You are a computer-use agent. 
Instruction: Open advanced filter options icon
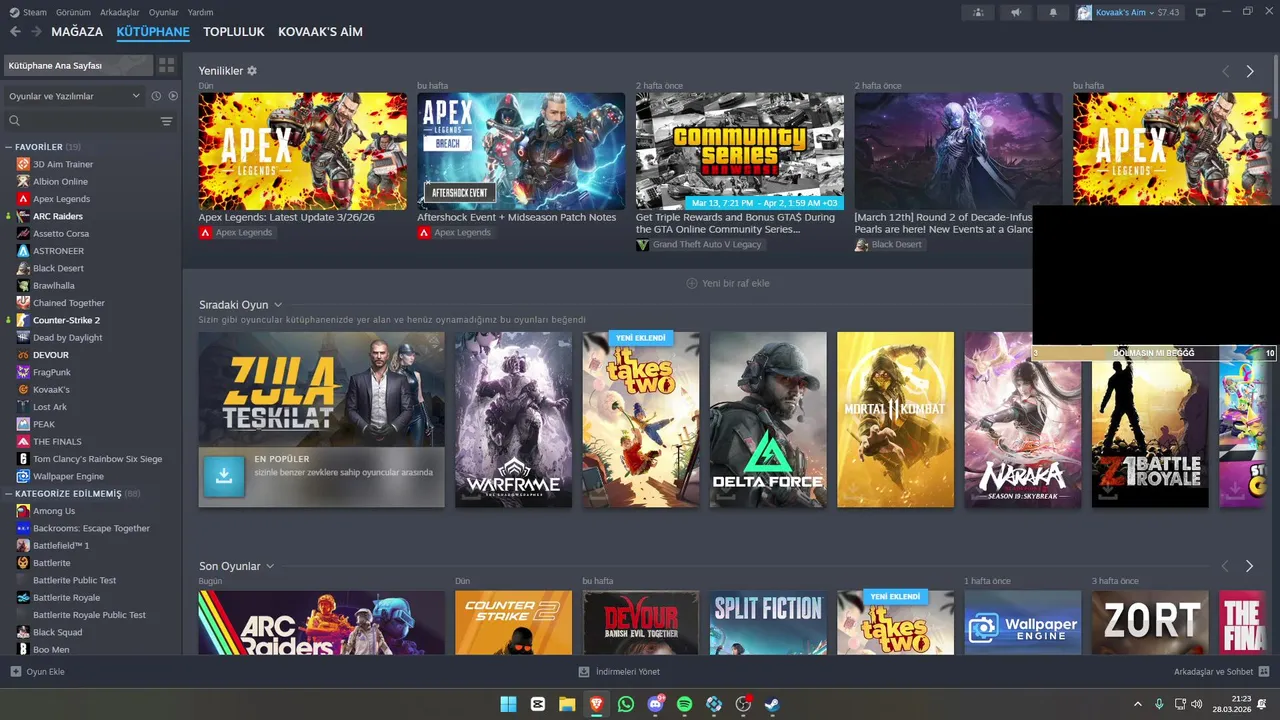(166, 121)
